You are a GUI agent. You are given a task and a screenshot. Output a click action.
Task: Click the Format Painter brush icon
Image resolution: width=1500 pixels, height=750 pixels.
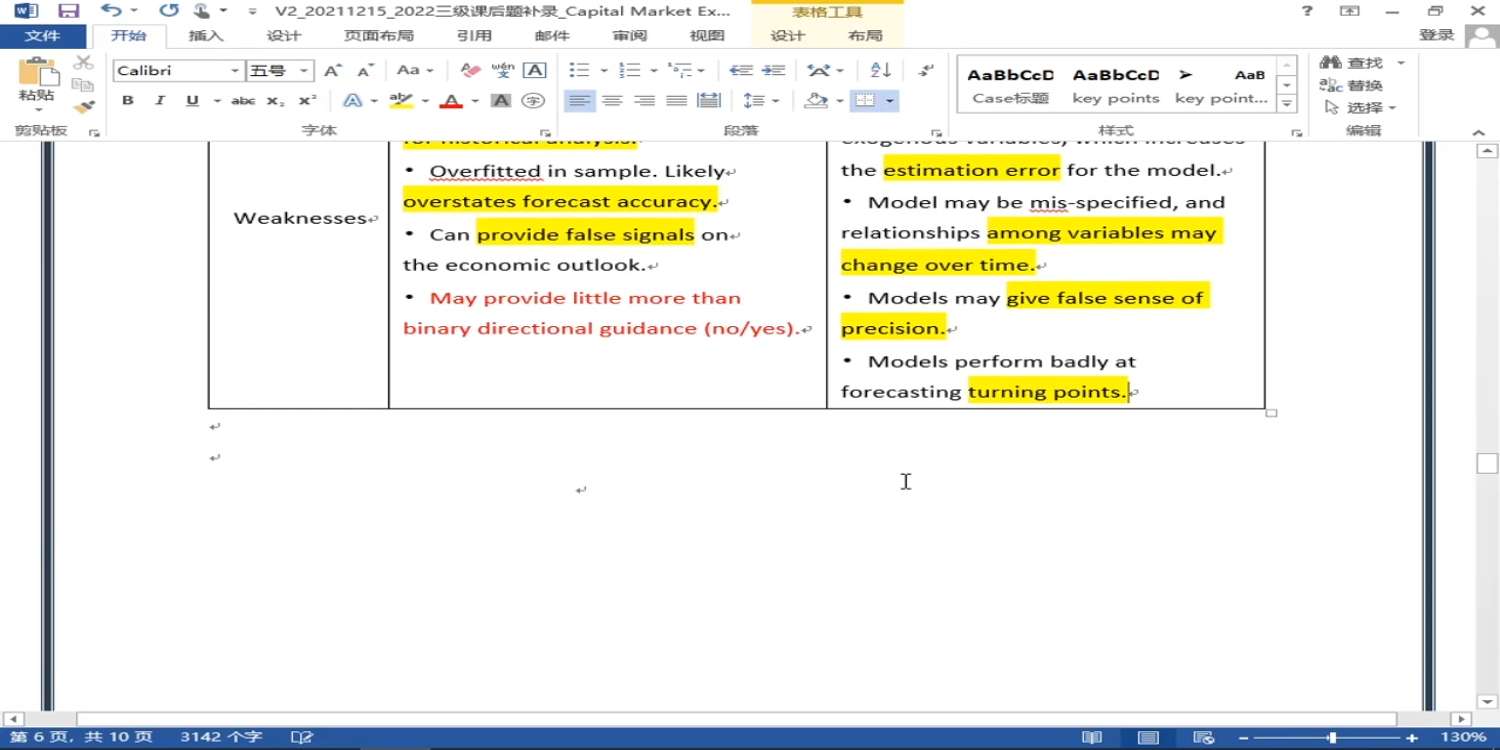click(x=84, y=106)
